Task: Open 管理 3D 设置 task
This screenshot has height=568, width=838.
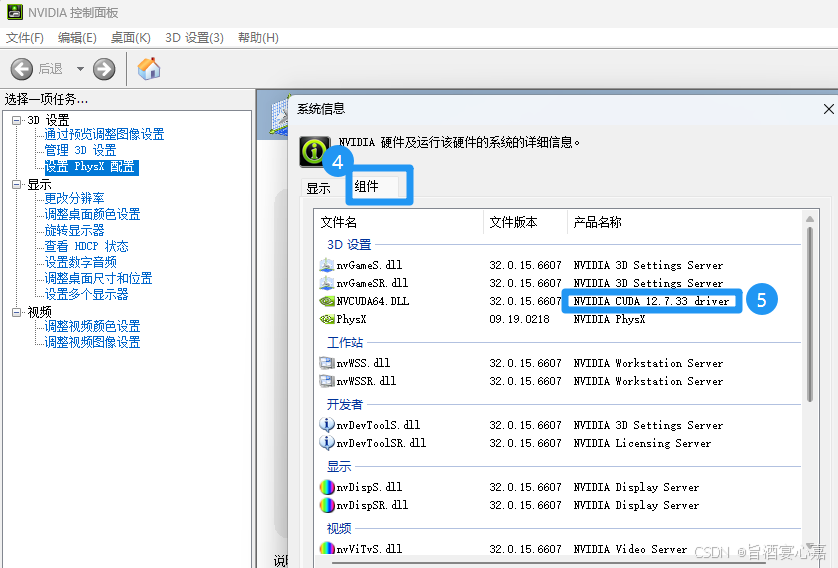Action: point(80,150)
